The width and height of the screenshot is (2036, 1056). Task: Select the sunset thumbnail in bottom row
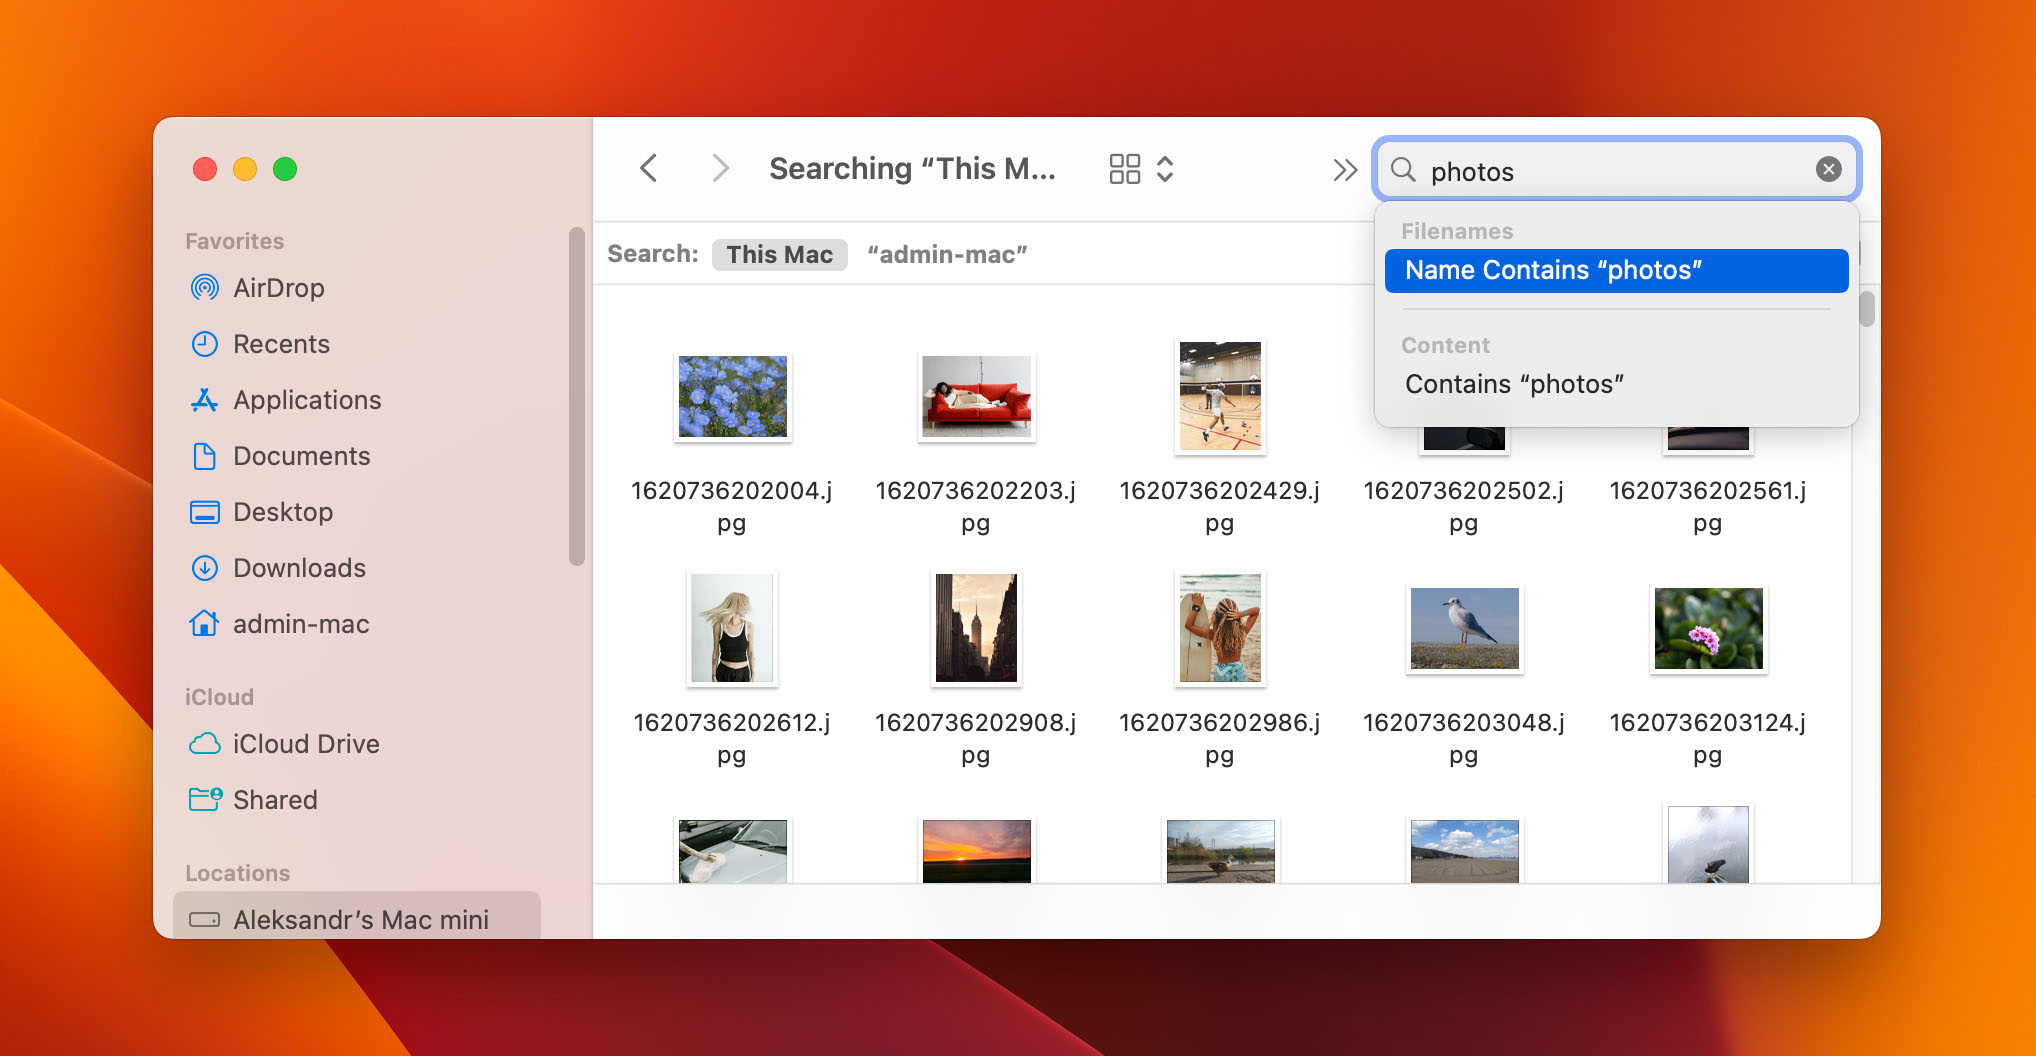point(976,851)
